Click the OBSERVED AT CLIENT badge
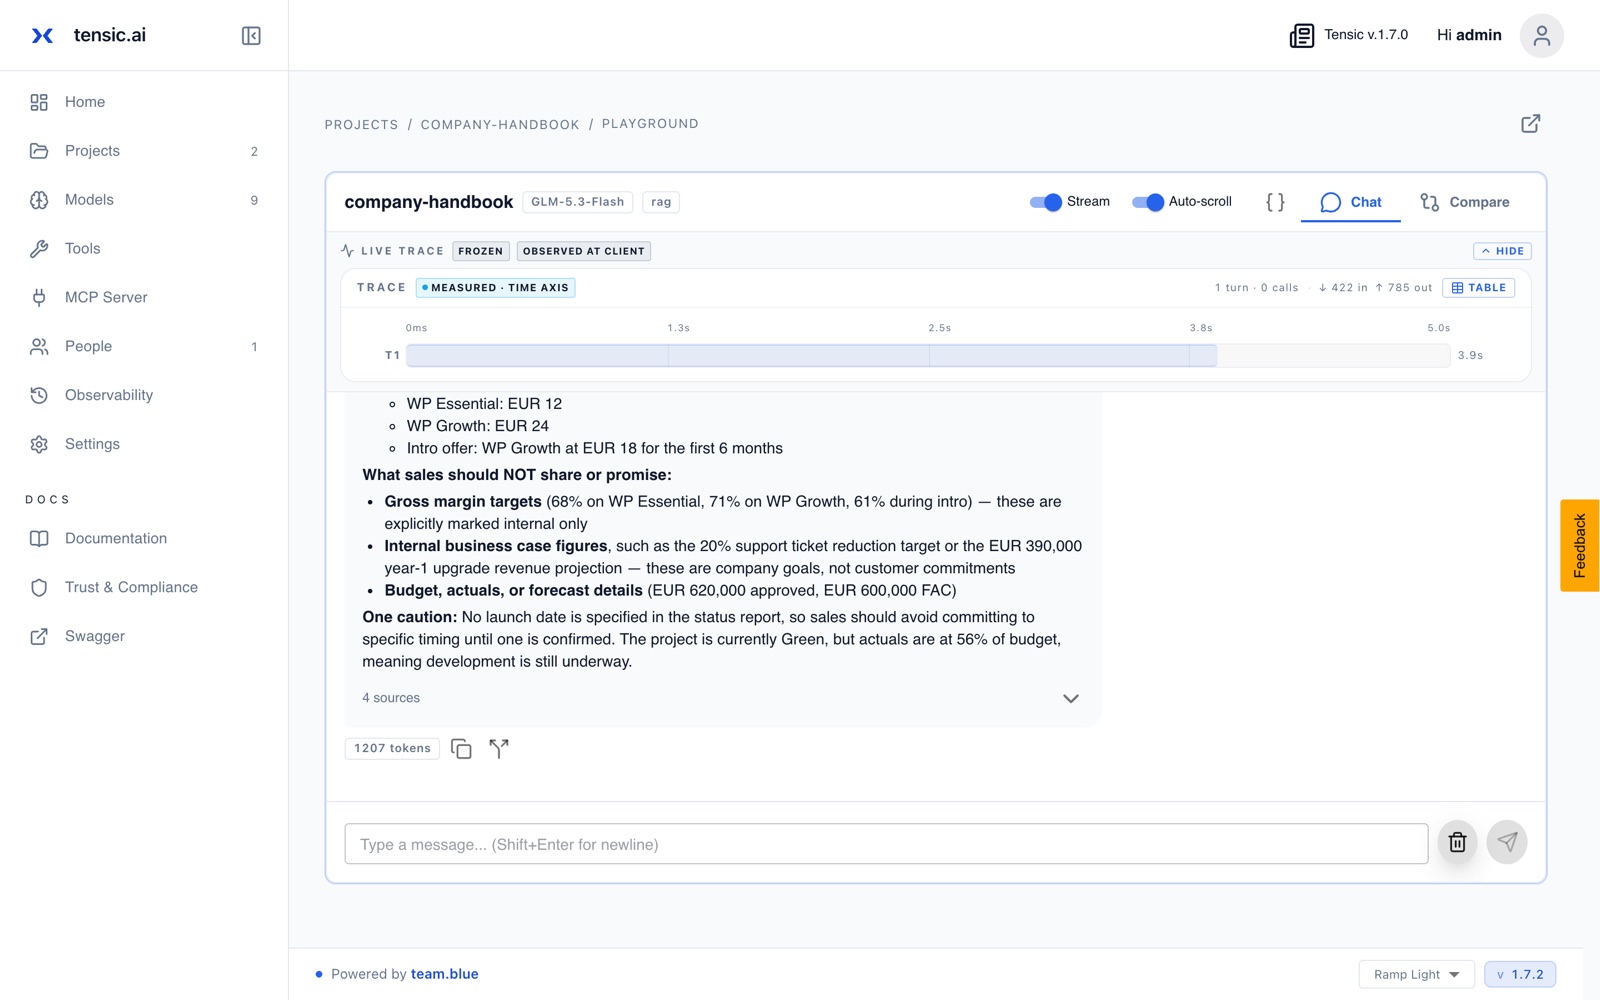1600x1000 pixels. coord(584,251)
